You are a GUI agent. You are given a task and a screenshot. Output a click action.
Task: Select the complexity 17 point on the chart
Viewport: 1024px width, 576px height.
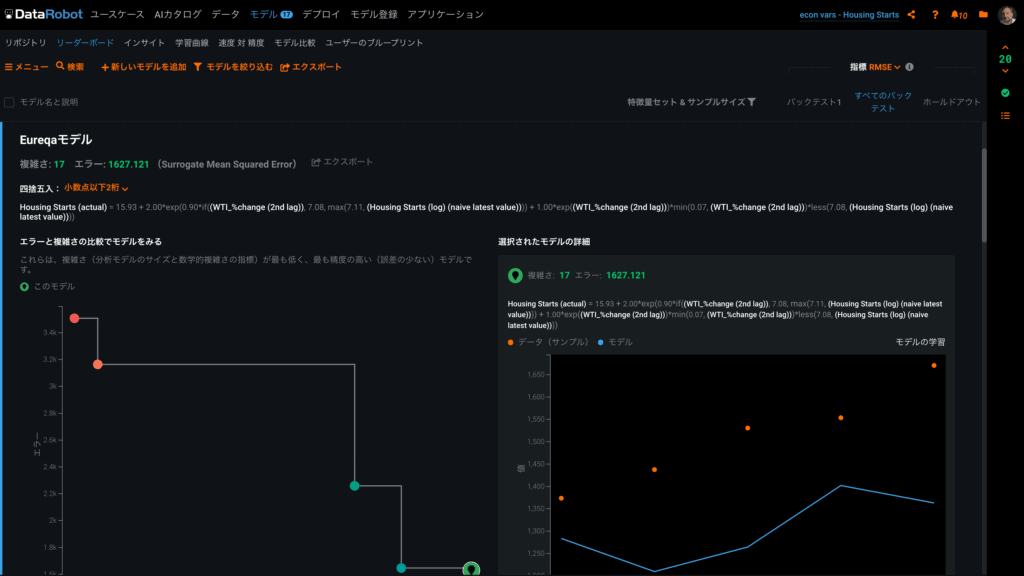[471, 569]
